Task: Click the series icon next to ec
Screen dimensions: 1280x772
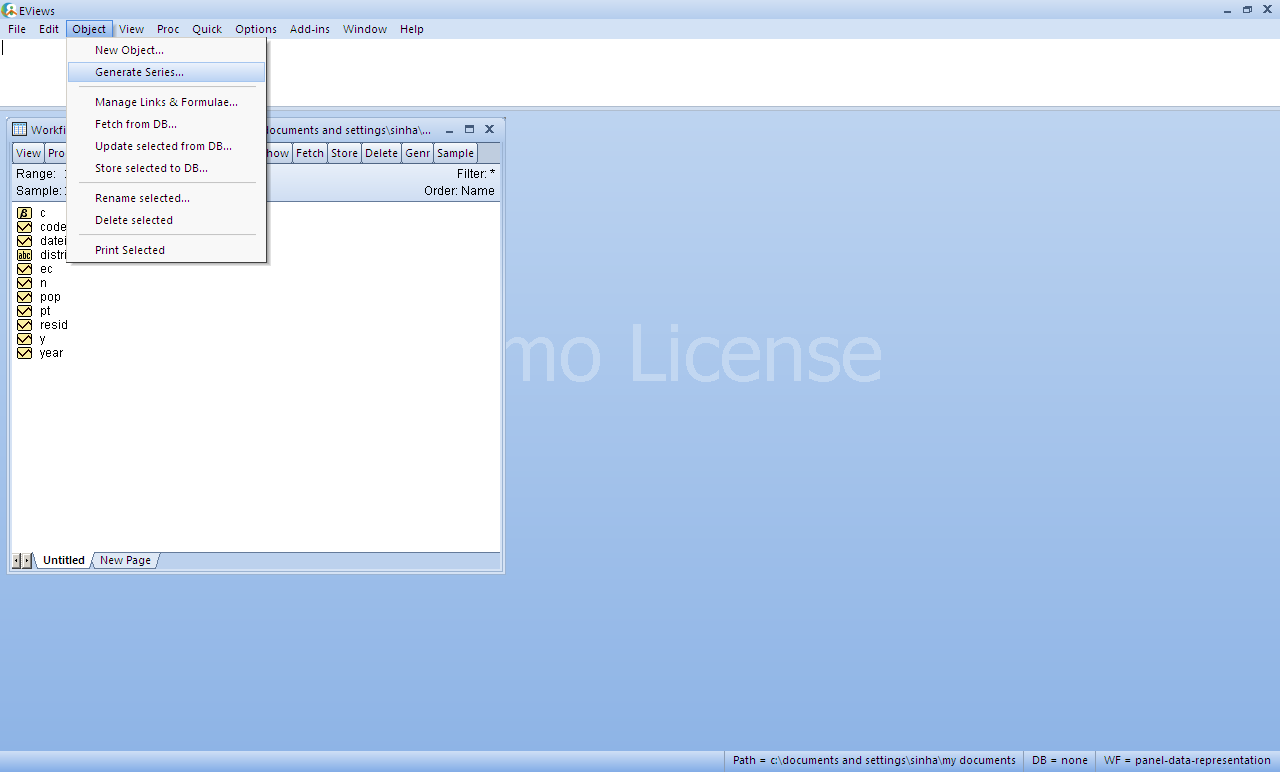Action: pos(25,269)
